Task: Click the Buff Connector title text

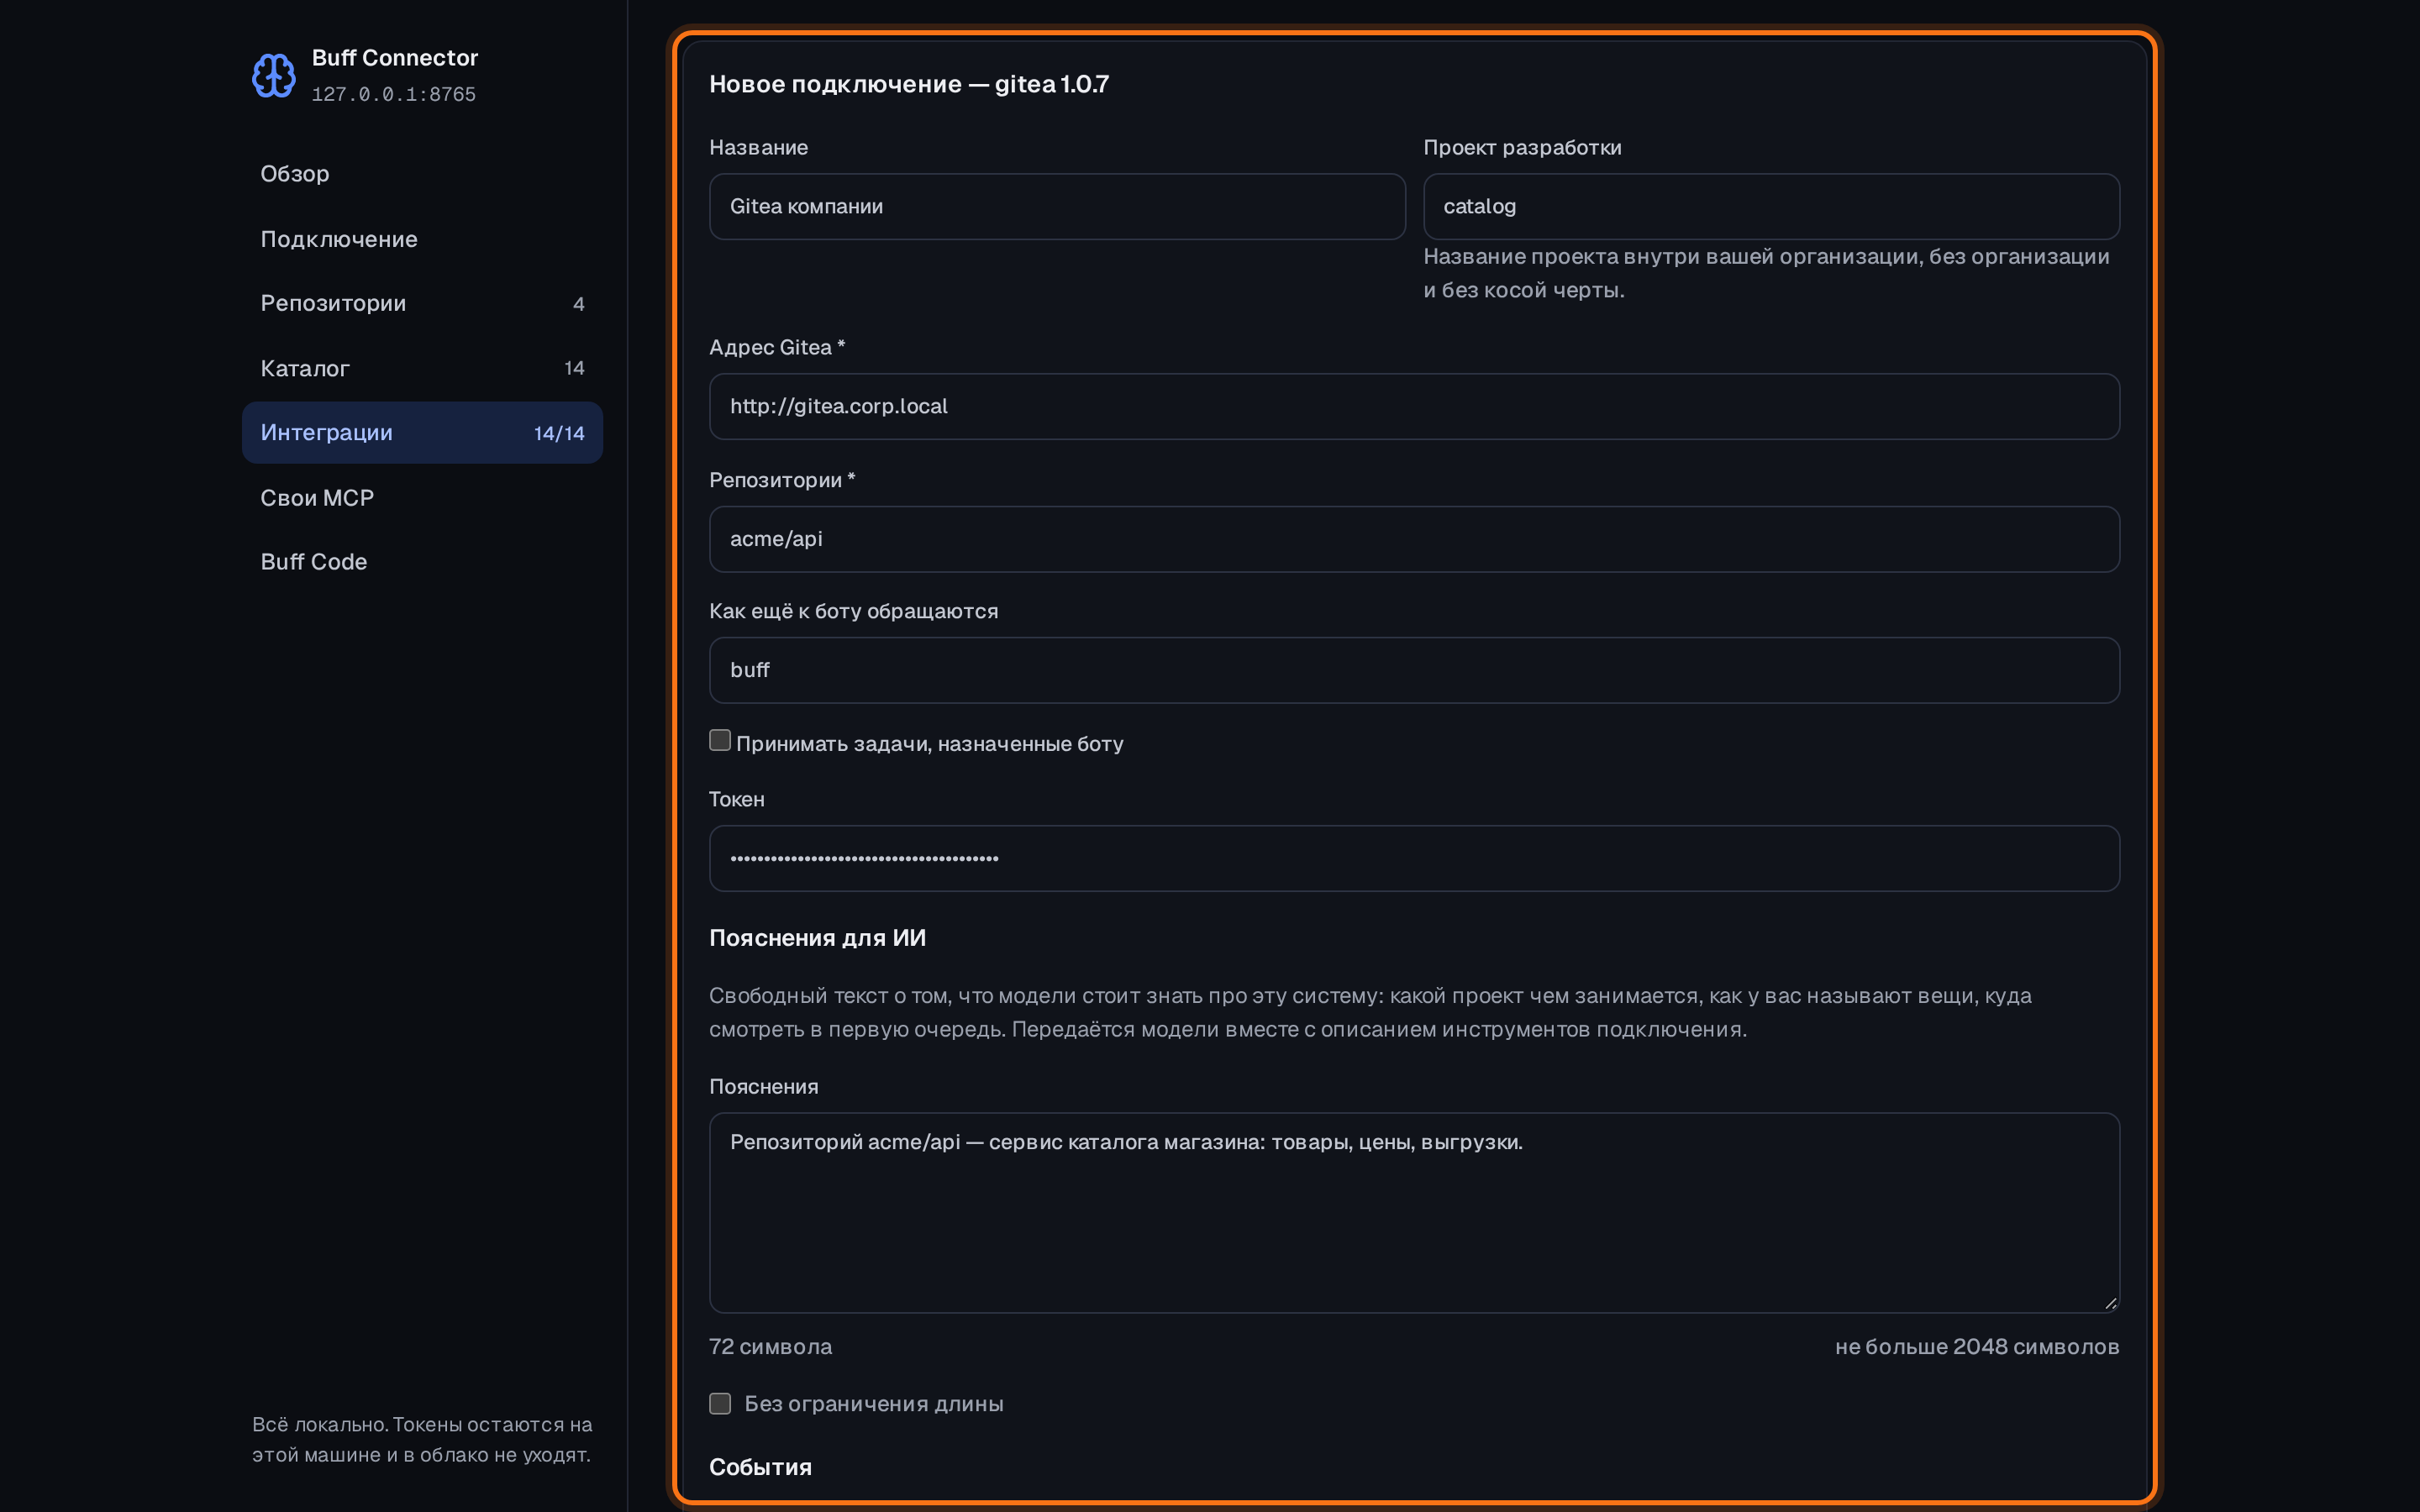Action: (x=395, y=58)
